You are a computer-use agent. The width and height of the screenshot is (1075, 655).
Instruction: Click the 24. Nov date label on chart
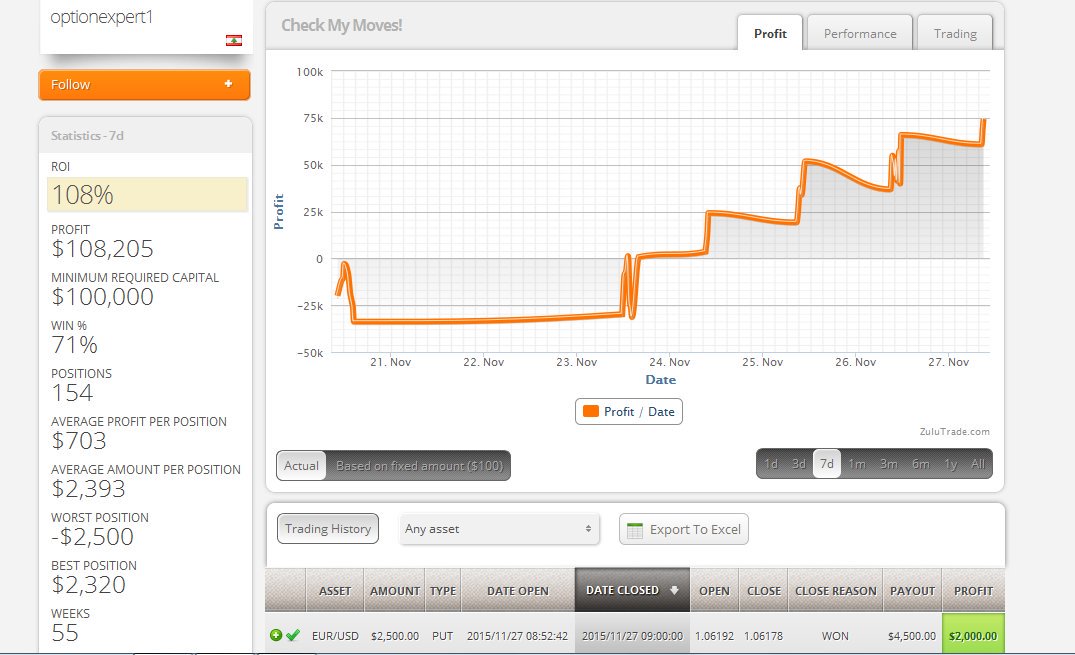coord(669,362)
